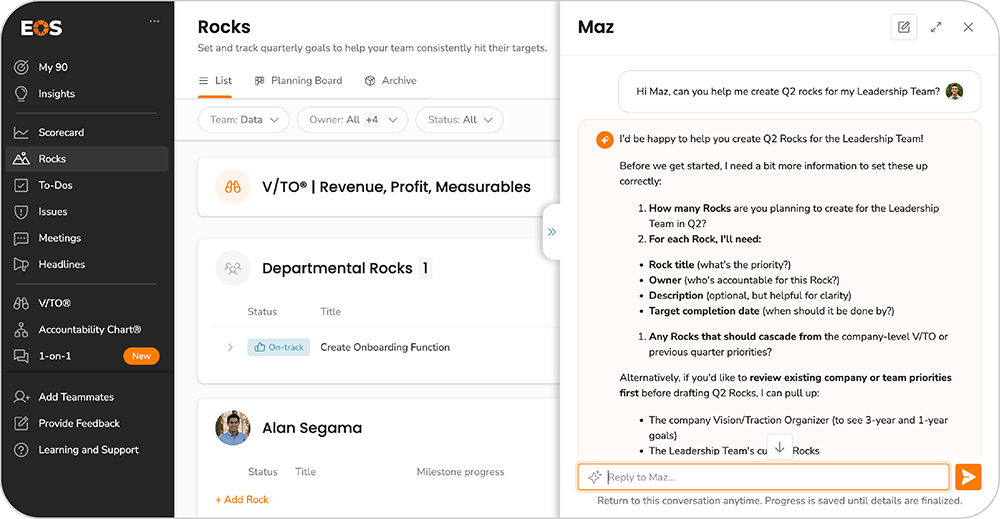Click the scroll-down arrow in chat

point(779,448)
